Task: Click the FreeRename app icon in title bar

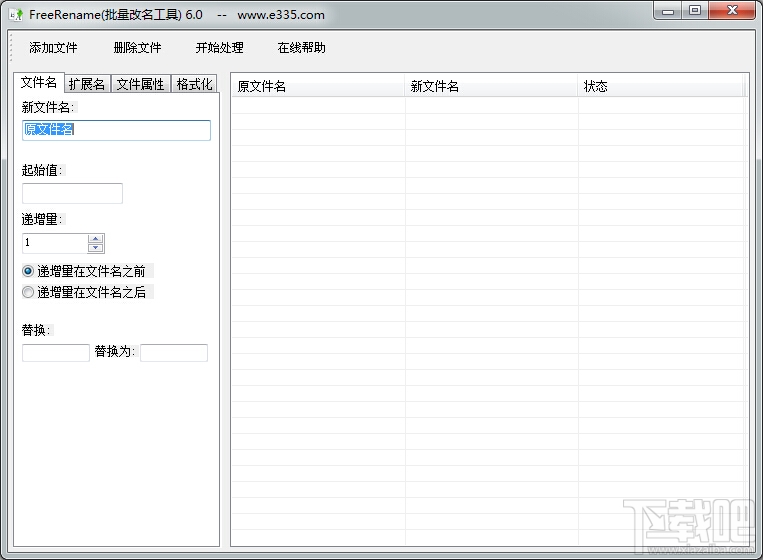Action: tap(16, 15)
